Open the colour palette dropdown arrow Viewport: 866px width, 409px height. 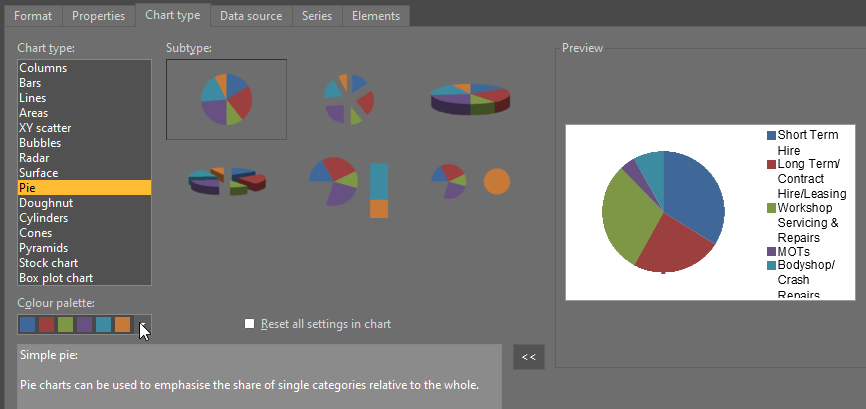point(143,324)
